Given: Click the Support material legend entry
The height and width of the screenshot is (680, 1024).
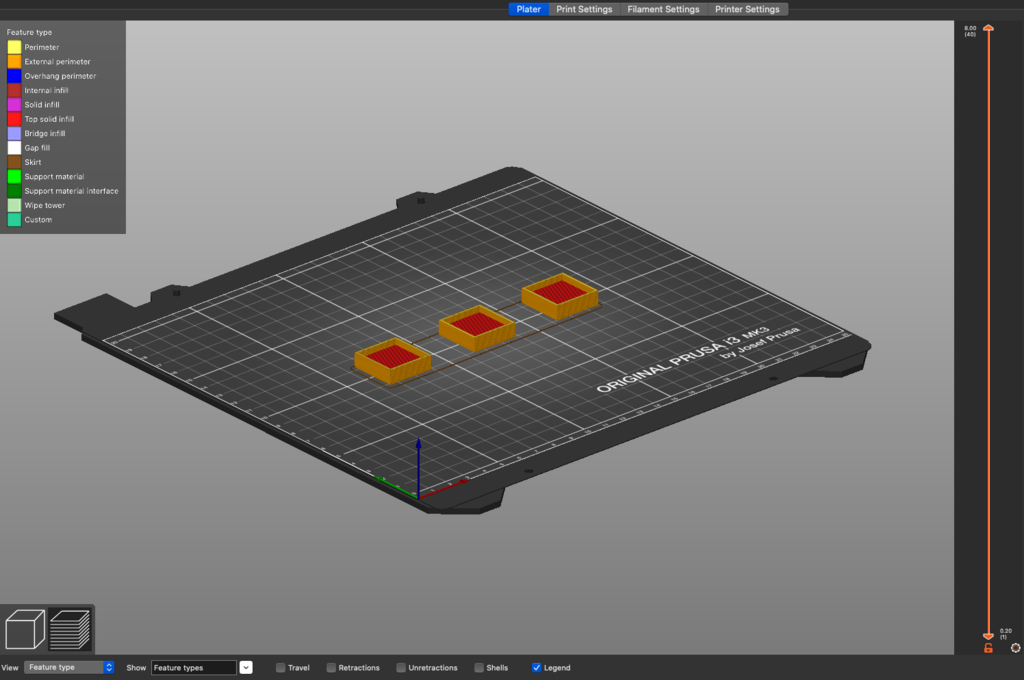Looking at the screenshot, I should coord(55,175).
